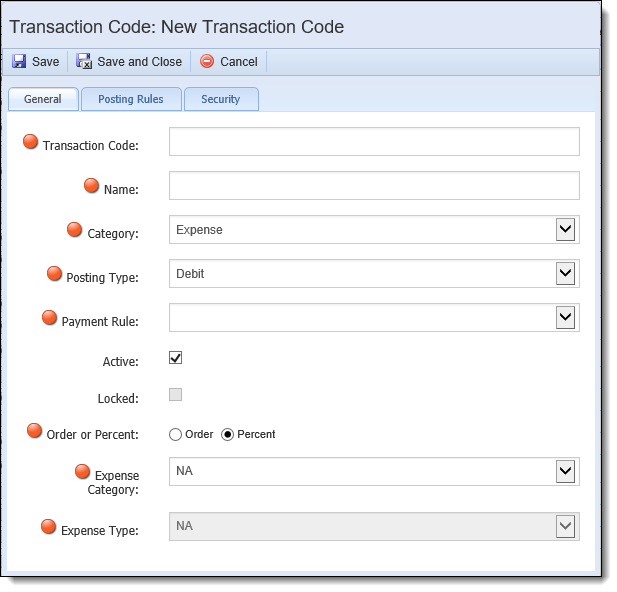This screenshot has height=592, width=617.
Task: Select the Percent radio button
Action: click(x=227, y=435)
